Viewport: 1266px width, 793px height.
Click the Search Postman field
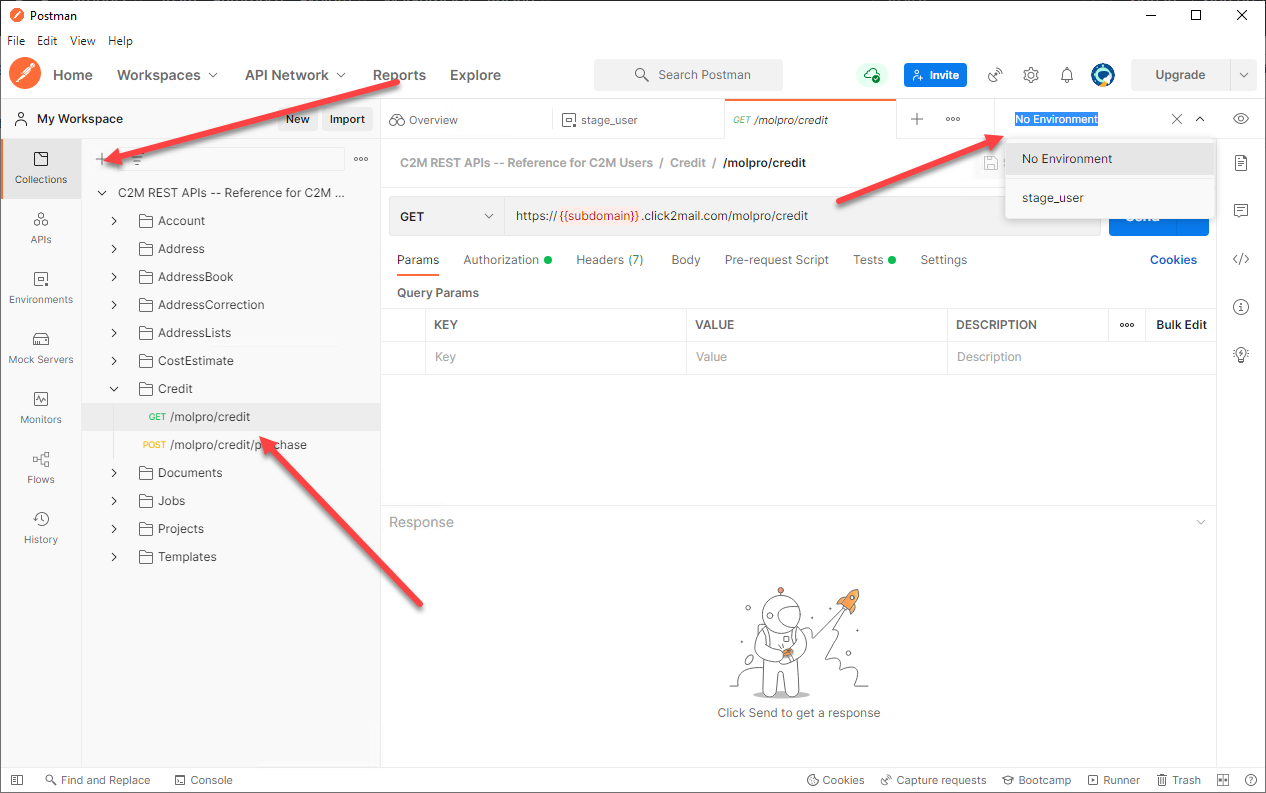click(x=688, y=75)
